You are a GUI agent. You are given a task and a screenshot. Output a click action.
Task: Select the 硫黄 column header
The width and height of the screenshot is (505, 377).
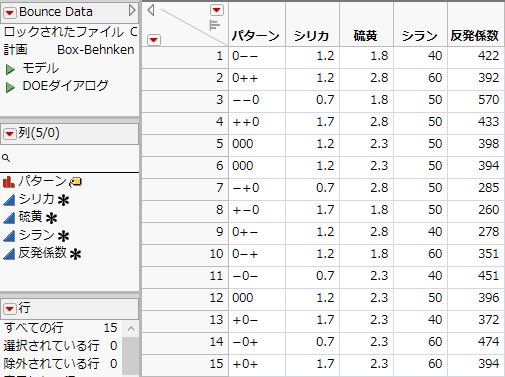[x=366, y=24]
